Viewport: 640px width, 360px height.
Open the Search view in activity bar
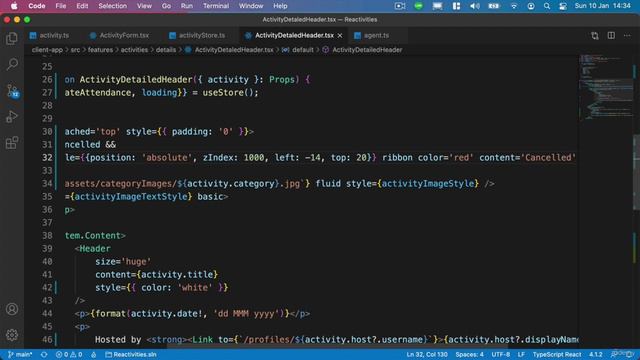tap(12, 64)
